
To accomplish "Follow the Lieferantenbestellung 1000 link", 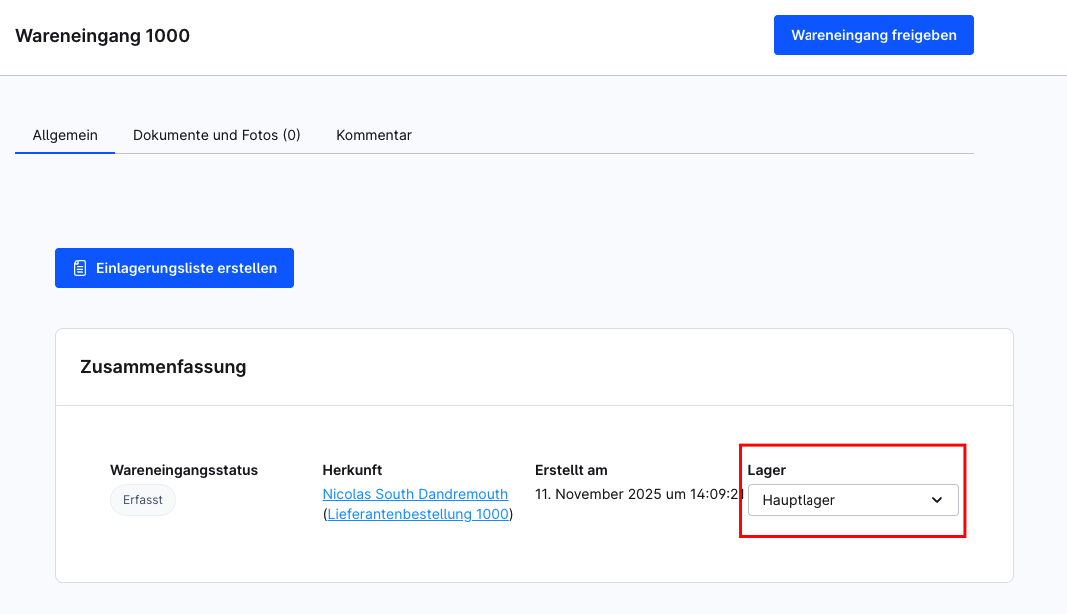I will click(x=418, y=514).
